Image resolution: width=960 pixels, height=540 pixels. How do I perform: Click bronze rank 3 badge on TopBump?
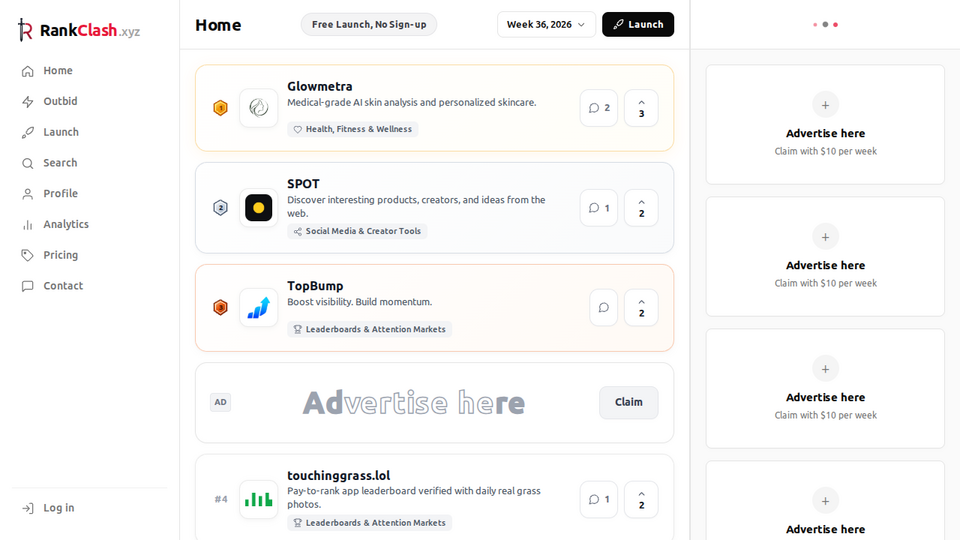pos(220,307)
